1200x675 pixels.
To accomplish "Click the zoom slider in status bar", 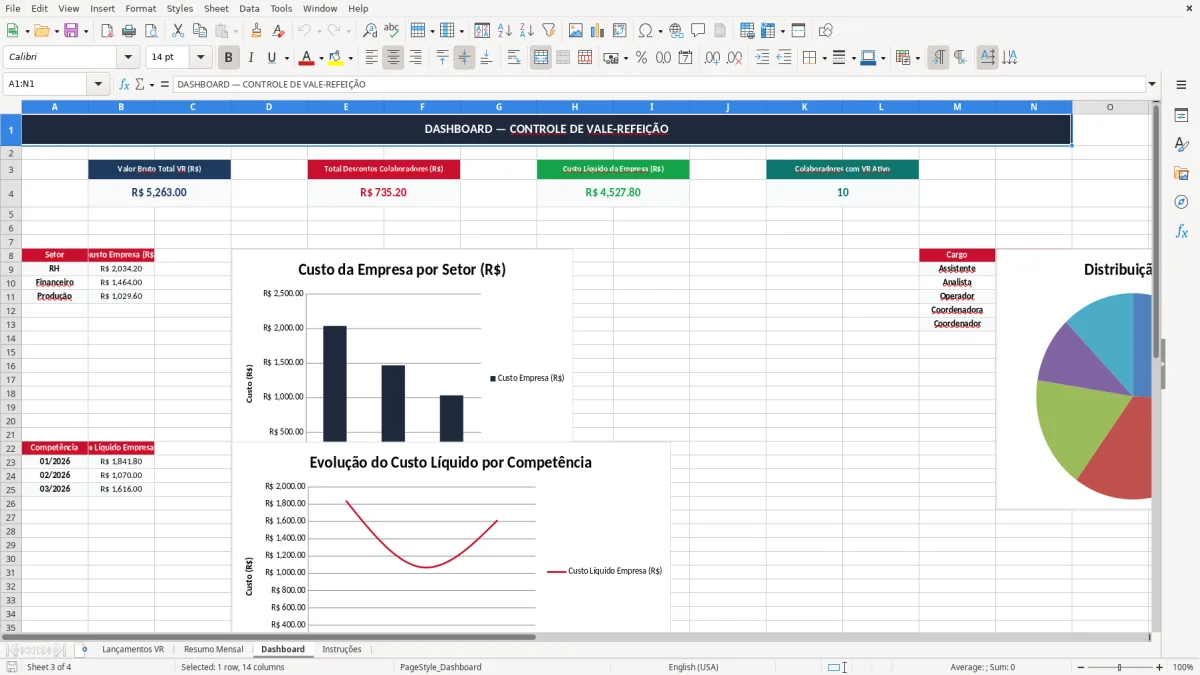I will click(x=1120, y=667).
